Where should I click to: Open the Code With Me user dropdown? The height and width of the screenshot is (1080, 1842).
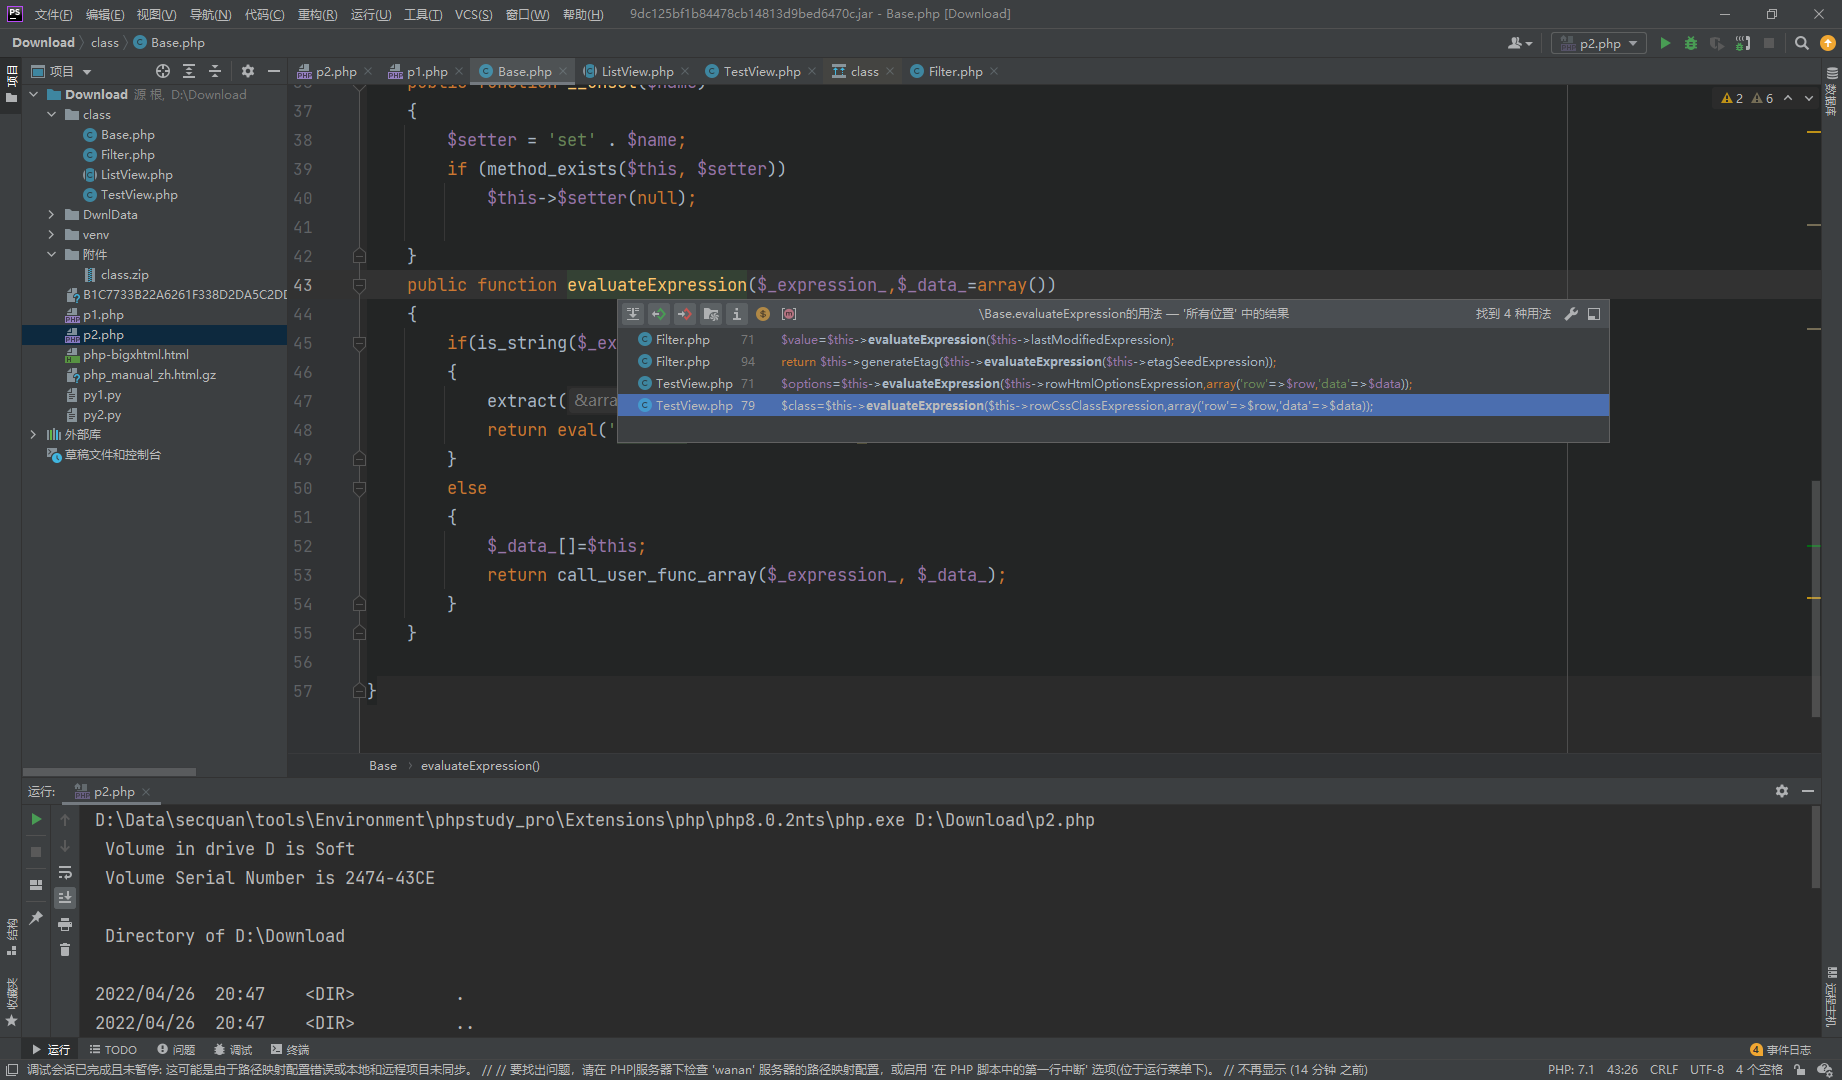coord(1520,43)
